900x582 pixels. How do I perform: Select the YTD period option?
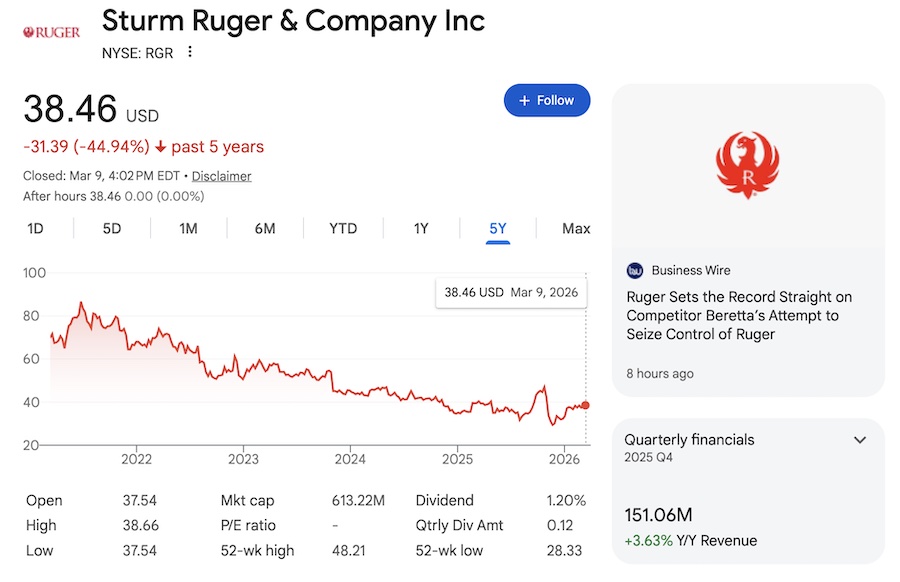click(x=342, y=228)
